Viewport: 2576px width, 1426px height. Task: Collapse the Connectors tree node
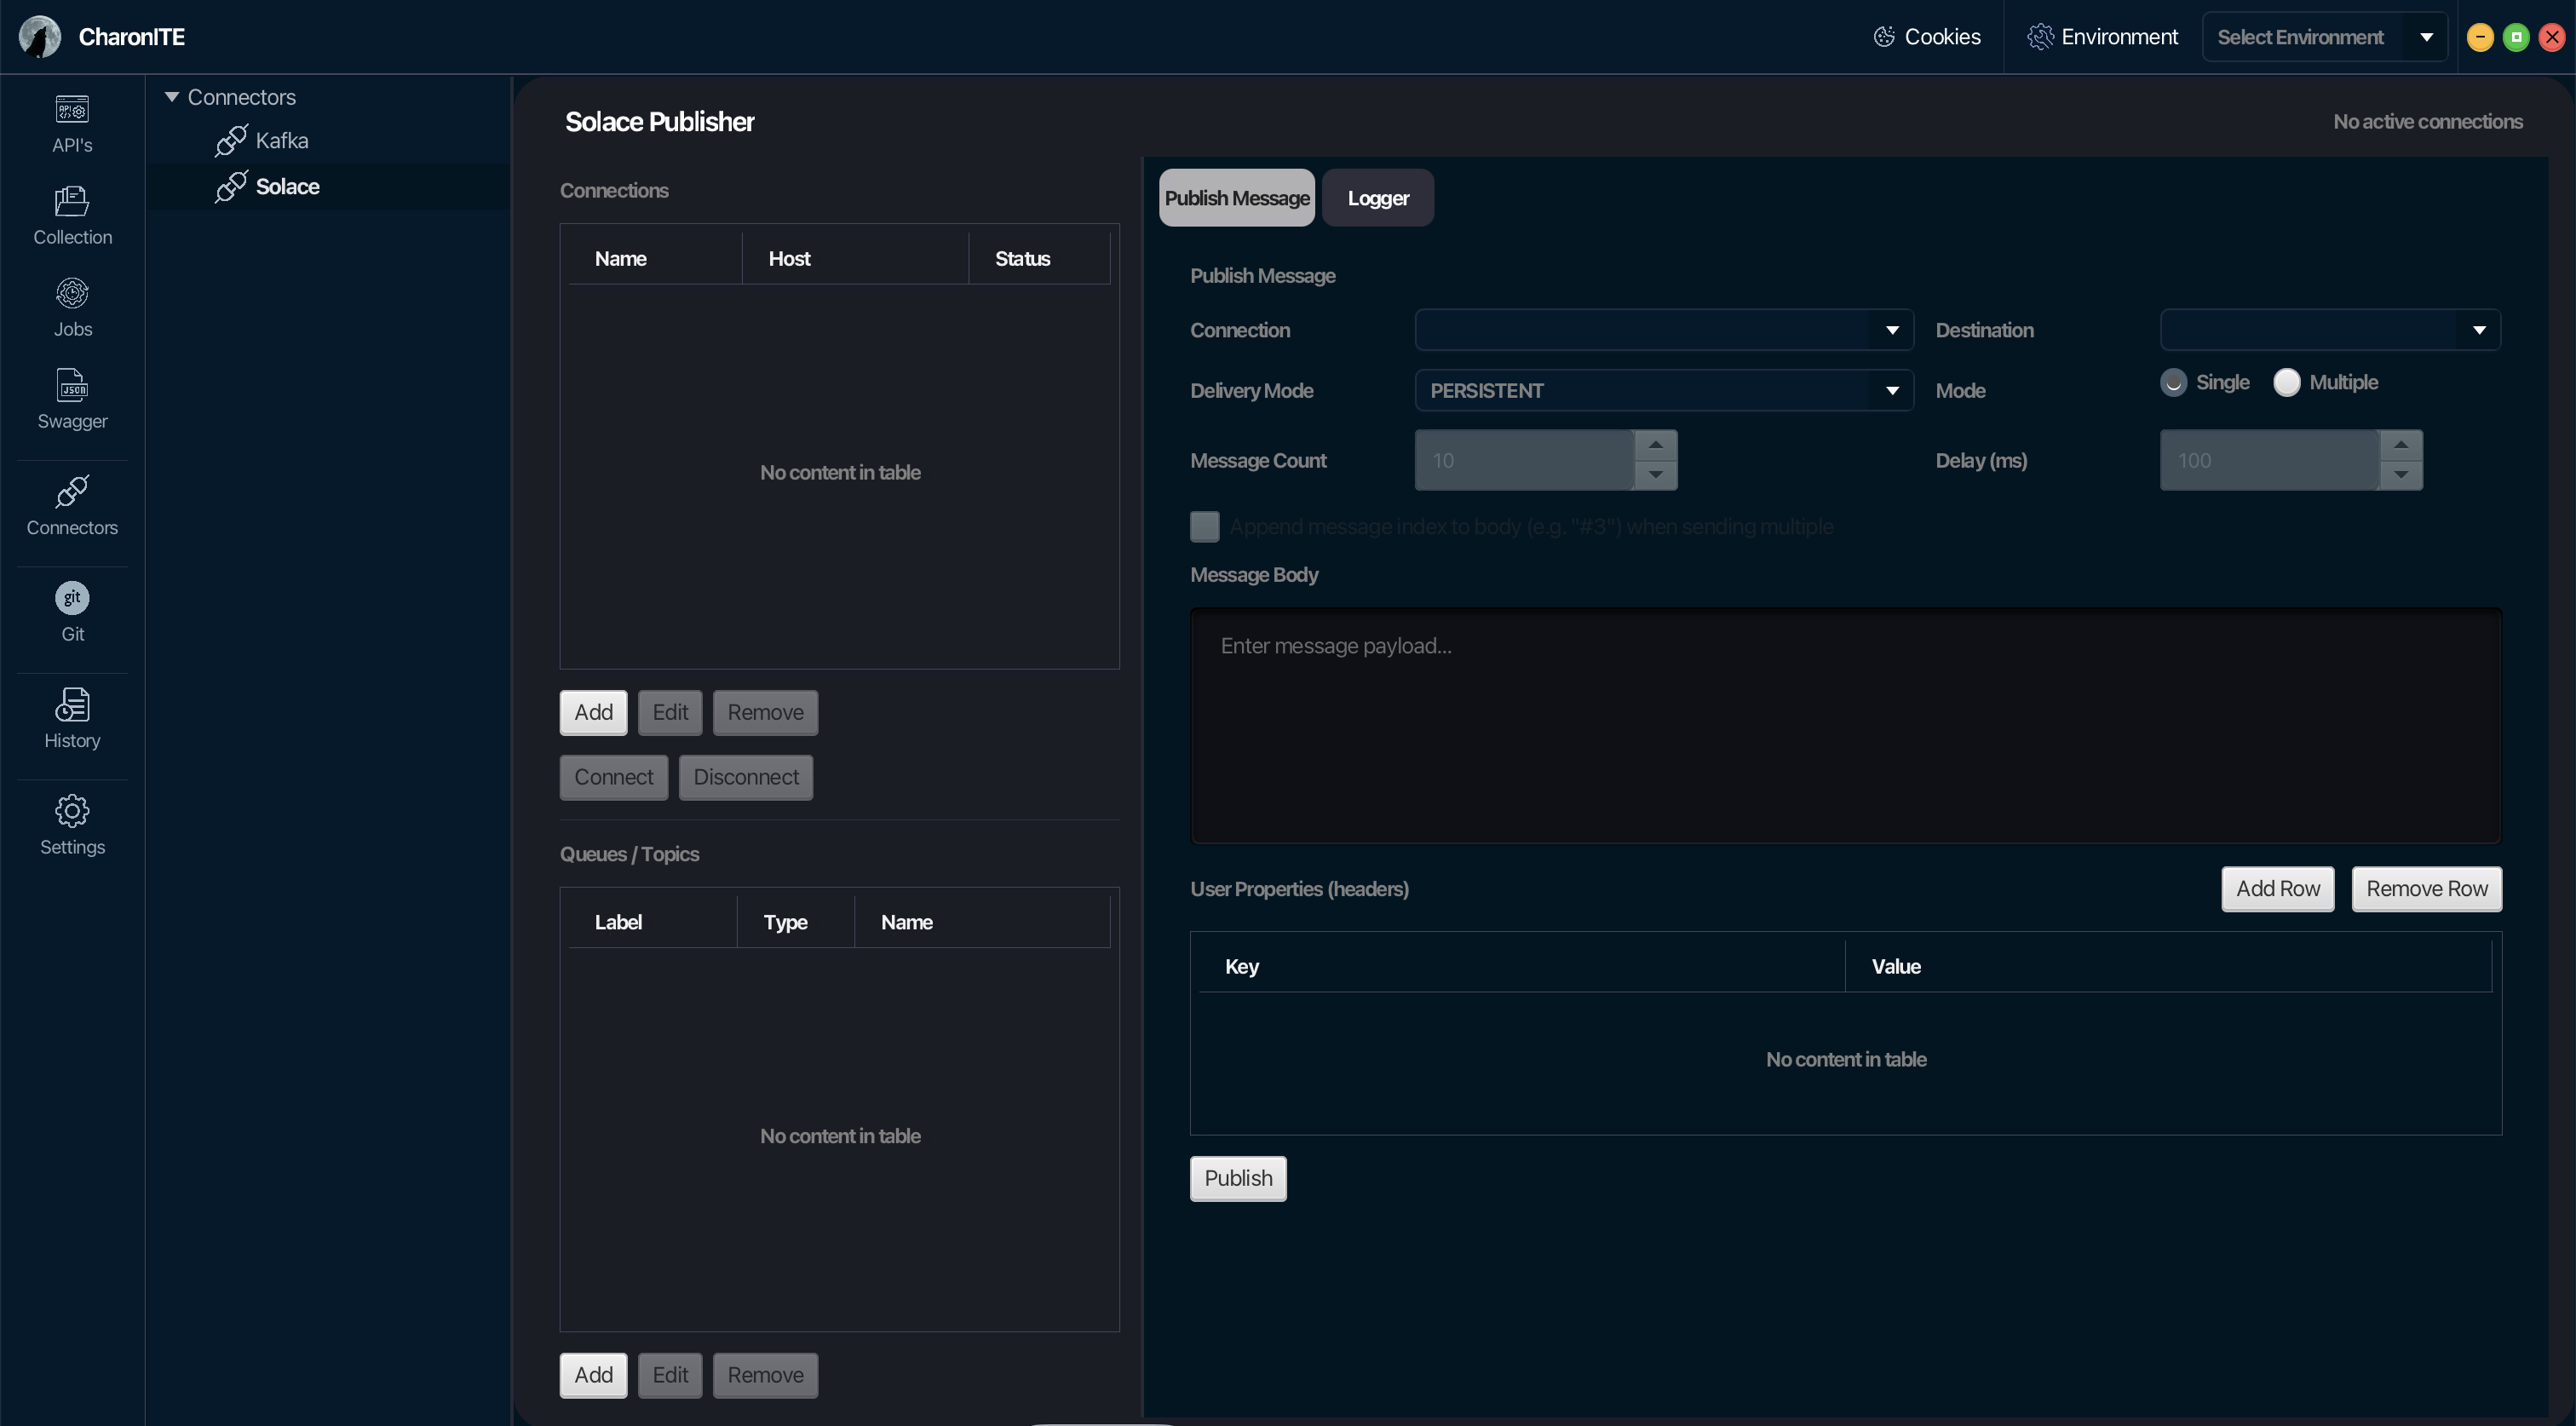click(172, 97)
